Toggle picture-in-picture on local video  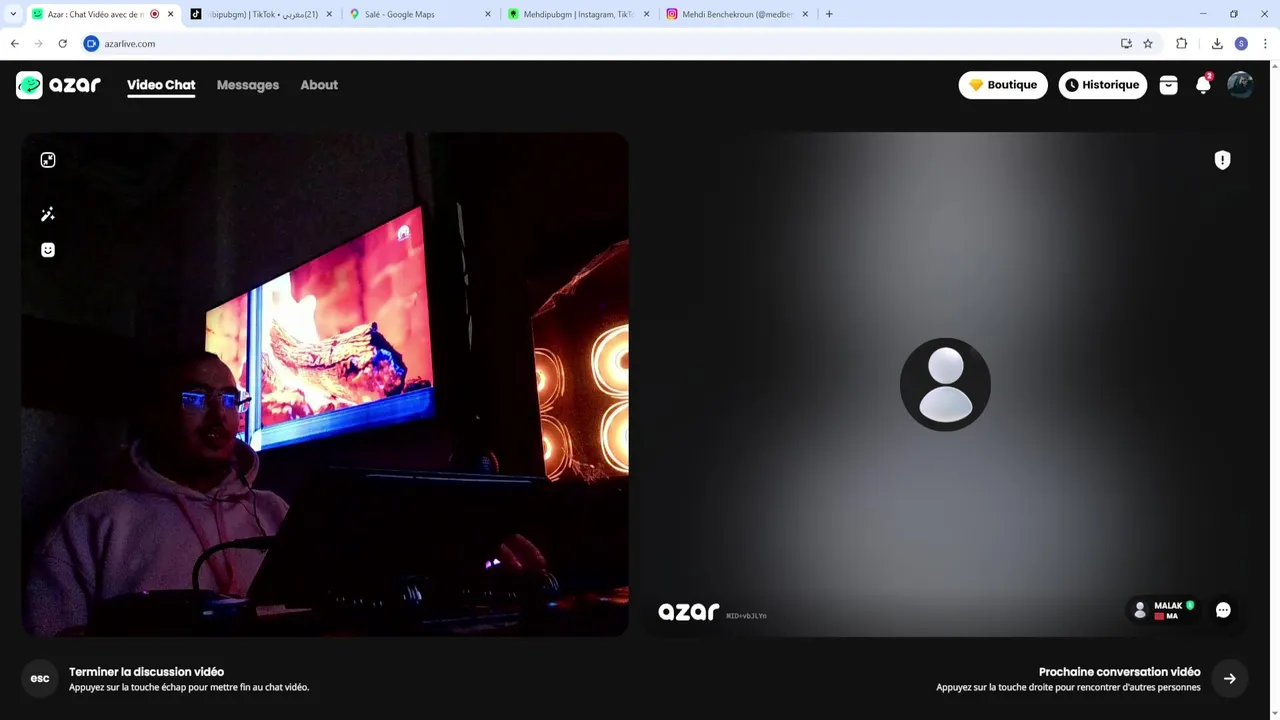pos(48,160)
